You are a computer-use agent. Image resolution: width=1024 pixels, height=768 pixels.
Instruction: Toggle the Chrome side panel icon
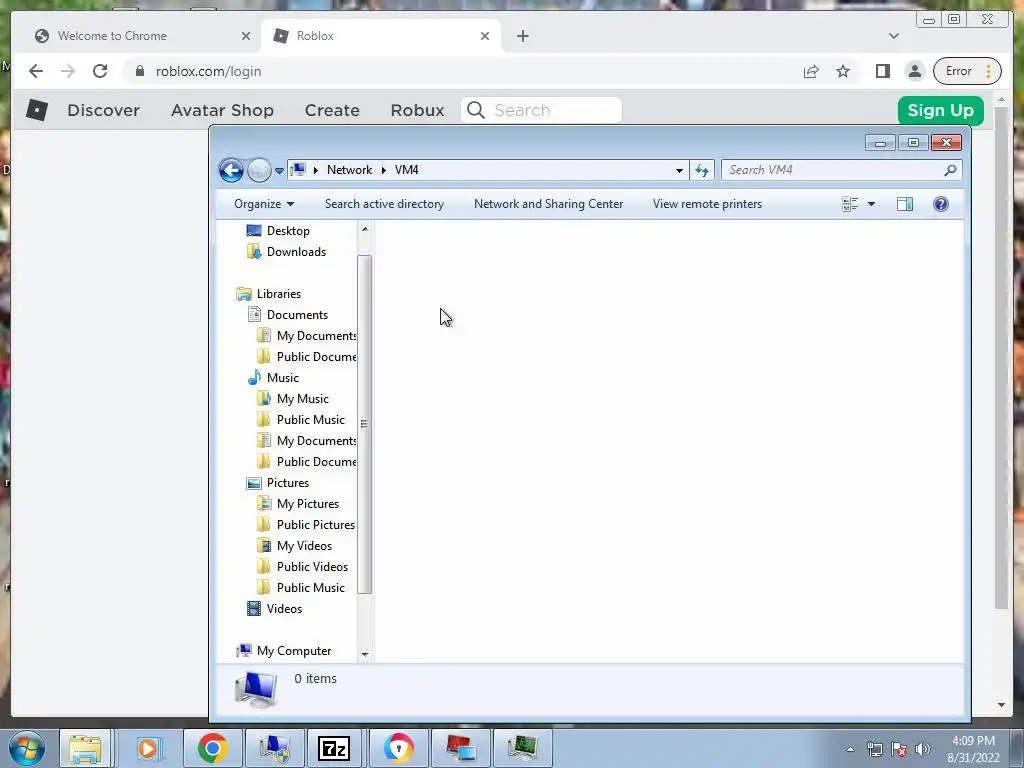tap(883, 71)
